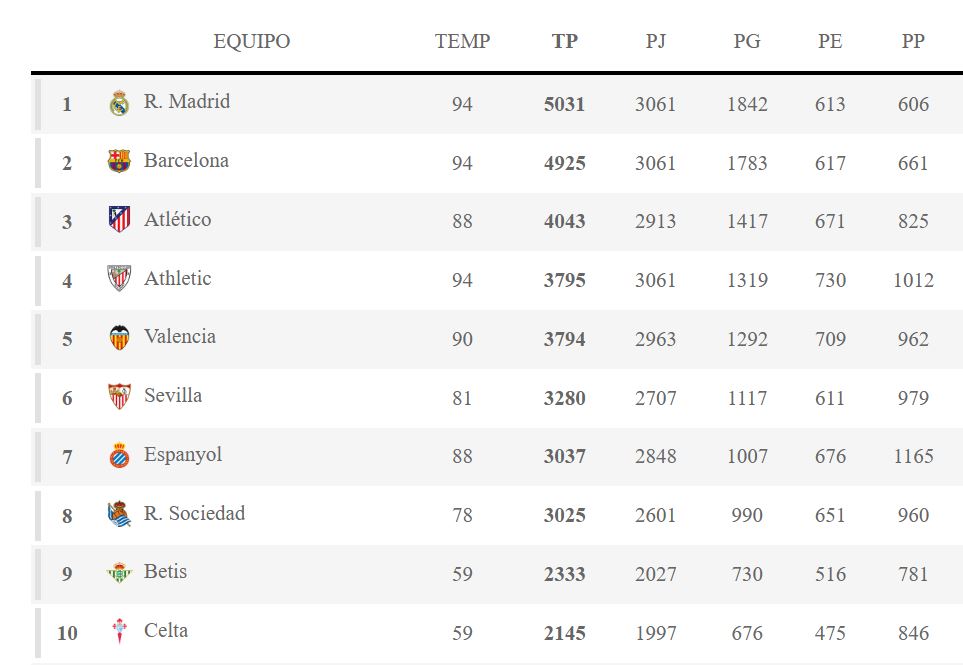
Task: Click the R. Sociedad club crest
Action: (x=119, y=515)
